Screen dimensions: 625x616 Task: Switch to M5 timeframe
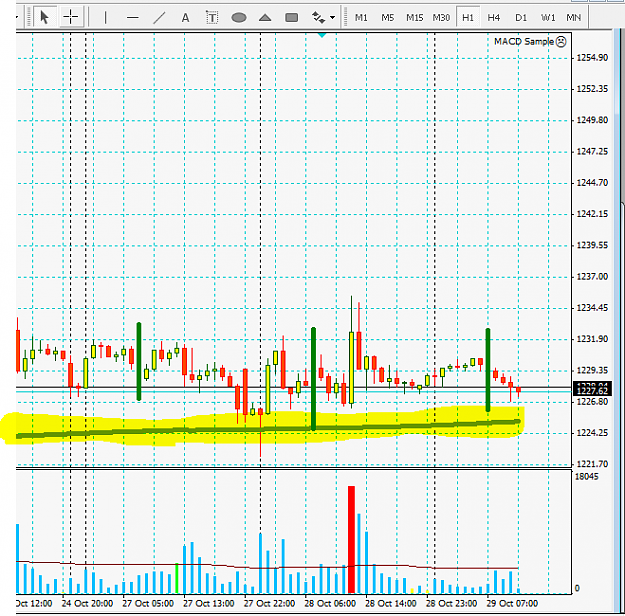pyautogui.click(x=387, y=18)
